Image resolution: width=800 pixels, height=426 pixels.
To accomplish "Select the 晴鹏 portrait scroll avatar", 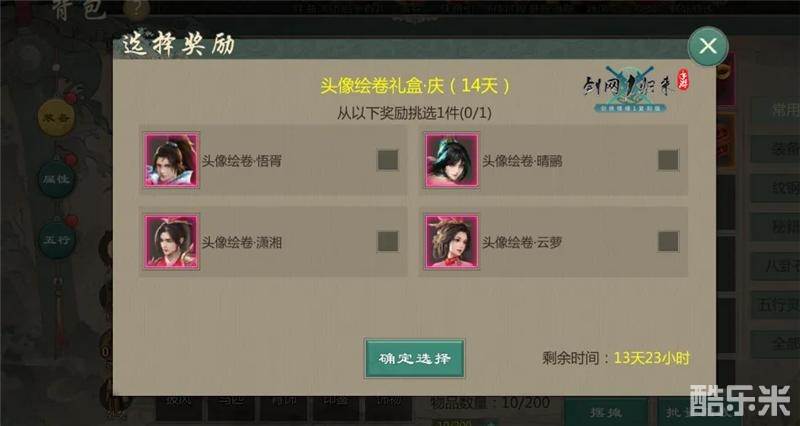I will pyautogui.click(x=452, y=160).
